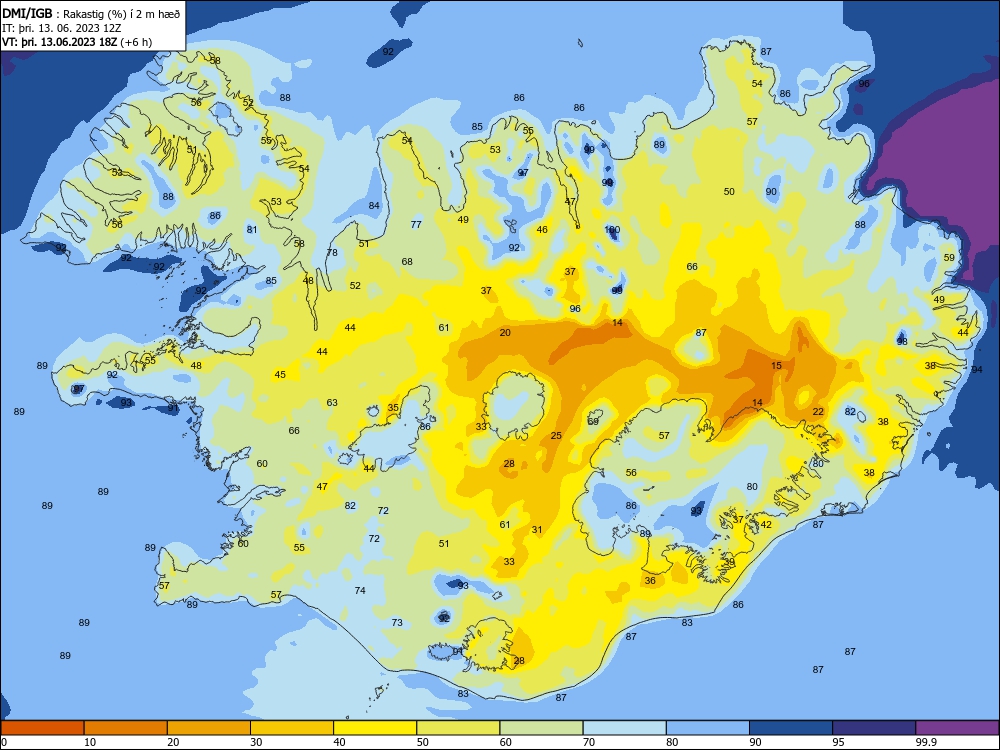1000x750 pixels.
Task: Click the map value '39' on the southeast coast
Action: pyautogui.click(x=729, y=561)
